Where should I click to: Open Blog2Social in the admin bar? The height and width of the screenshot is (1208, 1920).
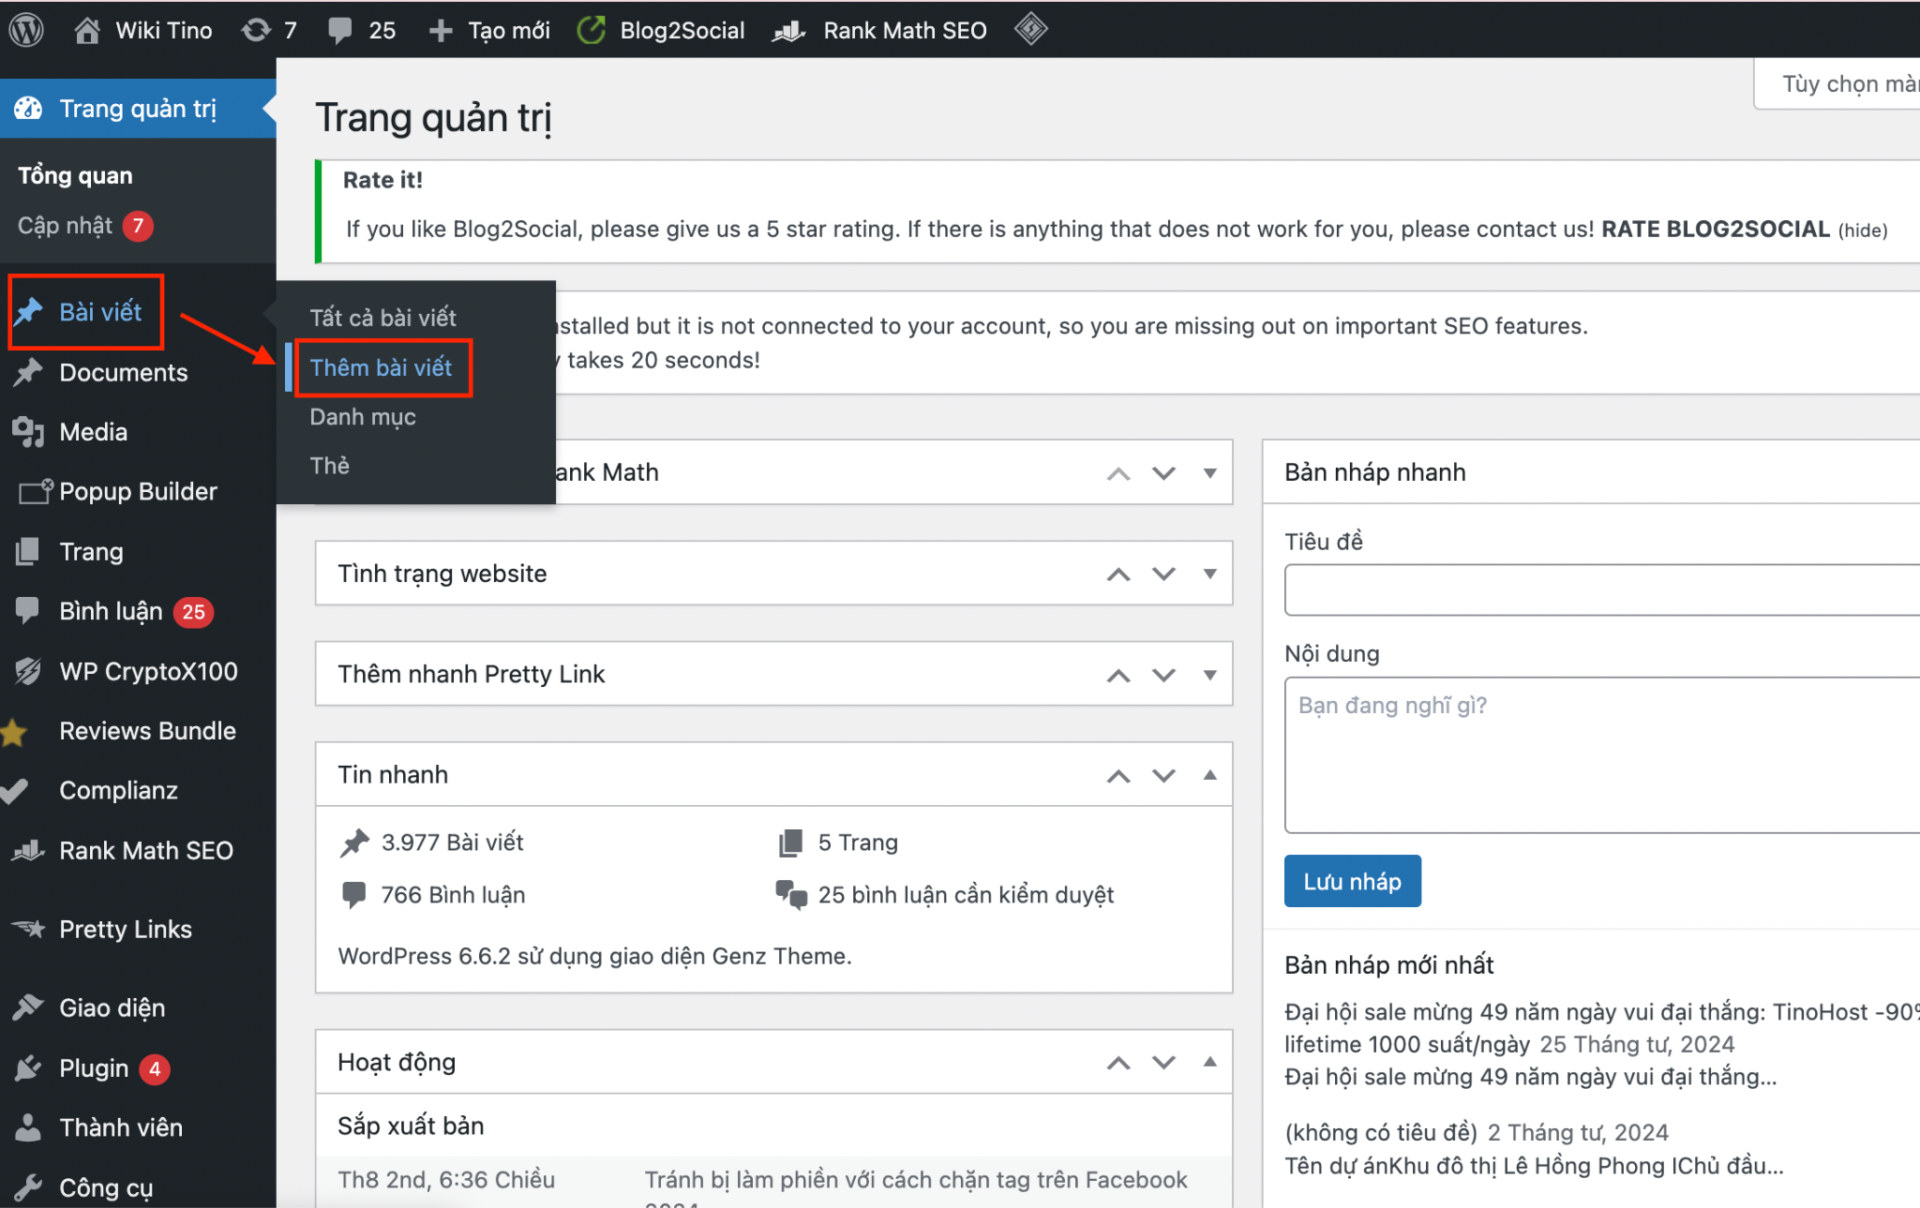(x=661, y=30)
